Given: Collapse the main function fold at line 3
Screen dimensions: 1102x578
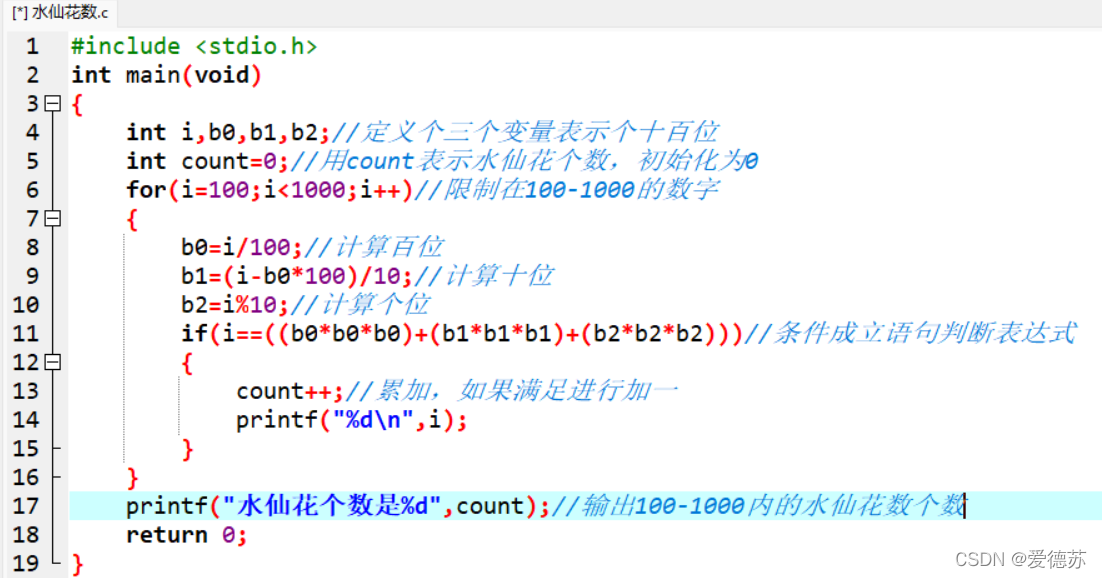Looking at the screenshot, I should click(53, 103).
